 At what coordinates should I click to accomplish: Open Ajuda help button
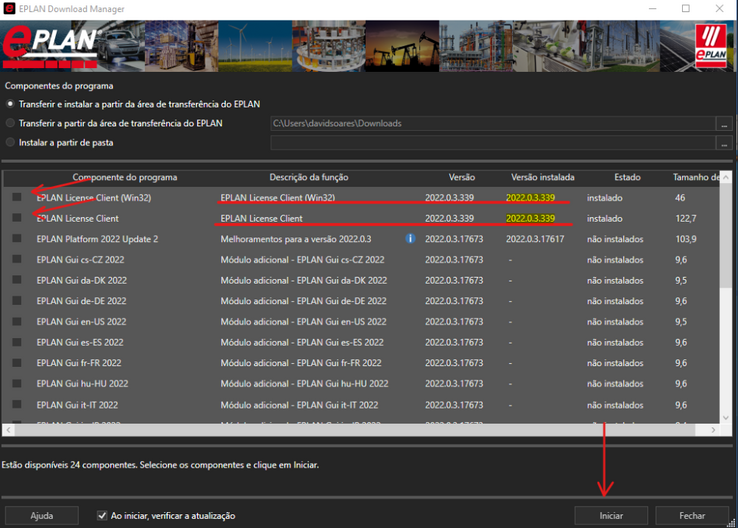tap(41, 515)
